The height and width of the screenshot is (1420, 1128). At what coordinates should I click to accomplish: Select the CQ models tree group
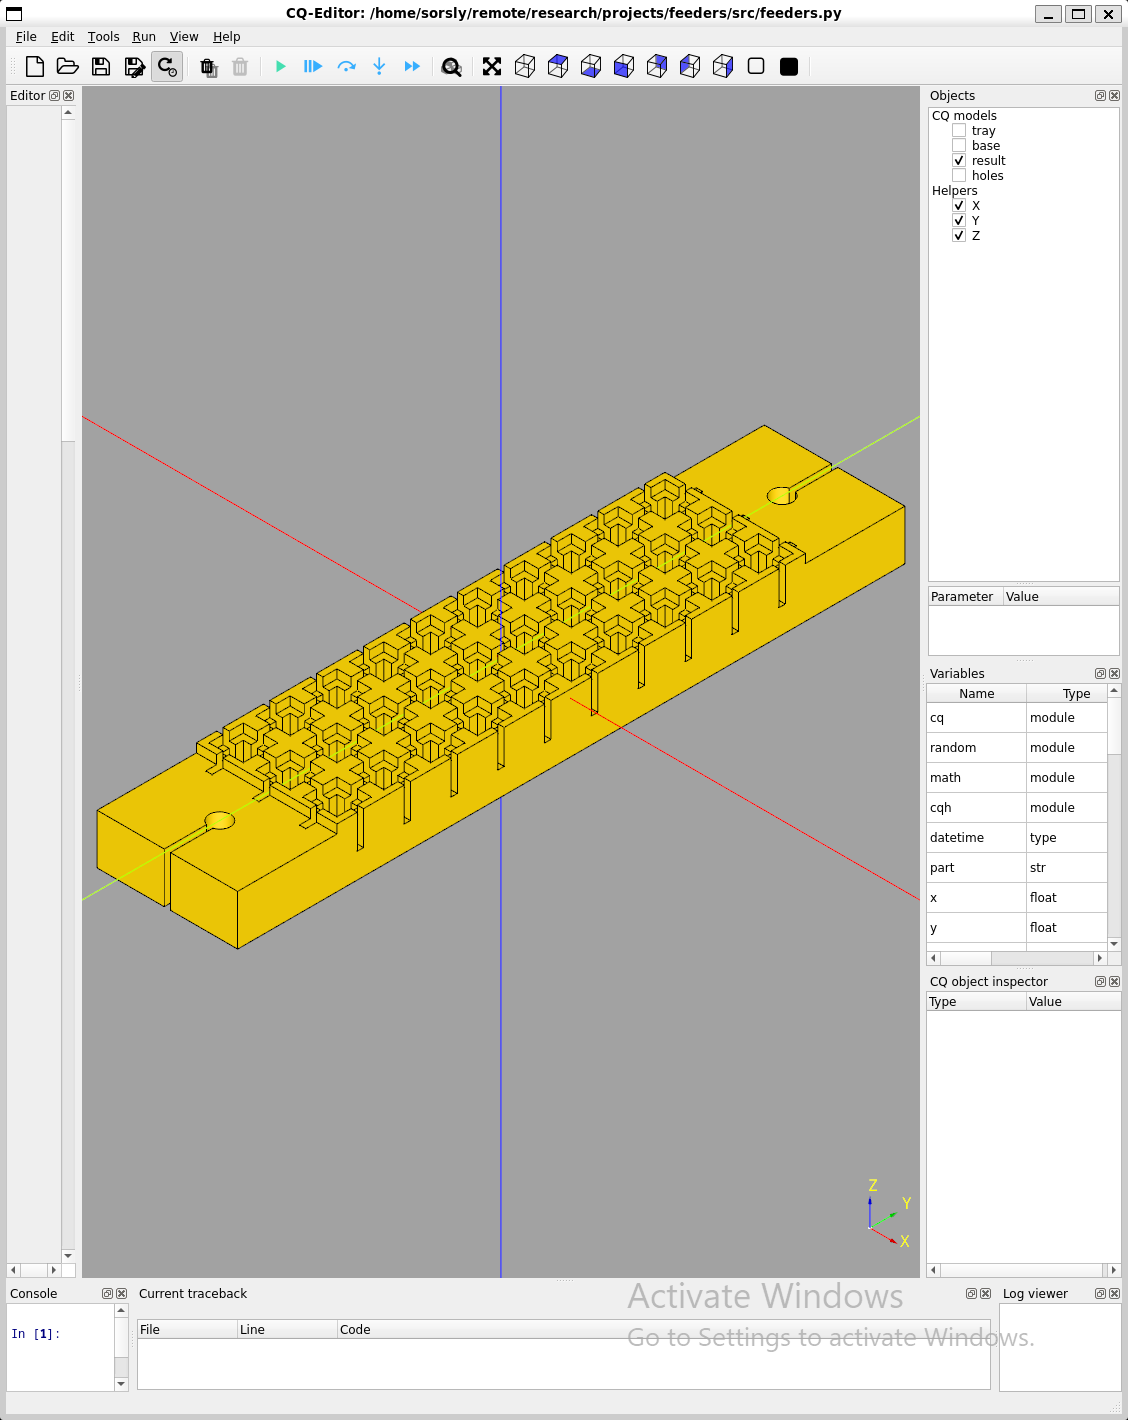coord(964,116)
